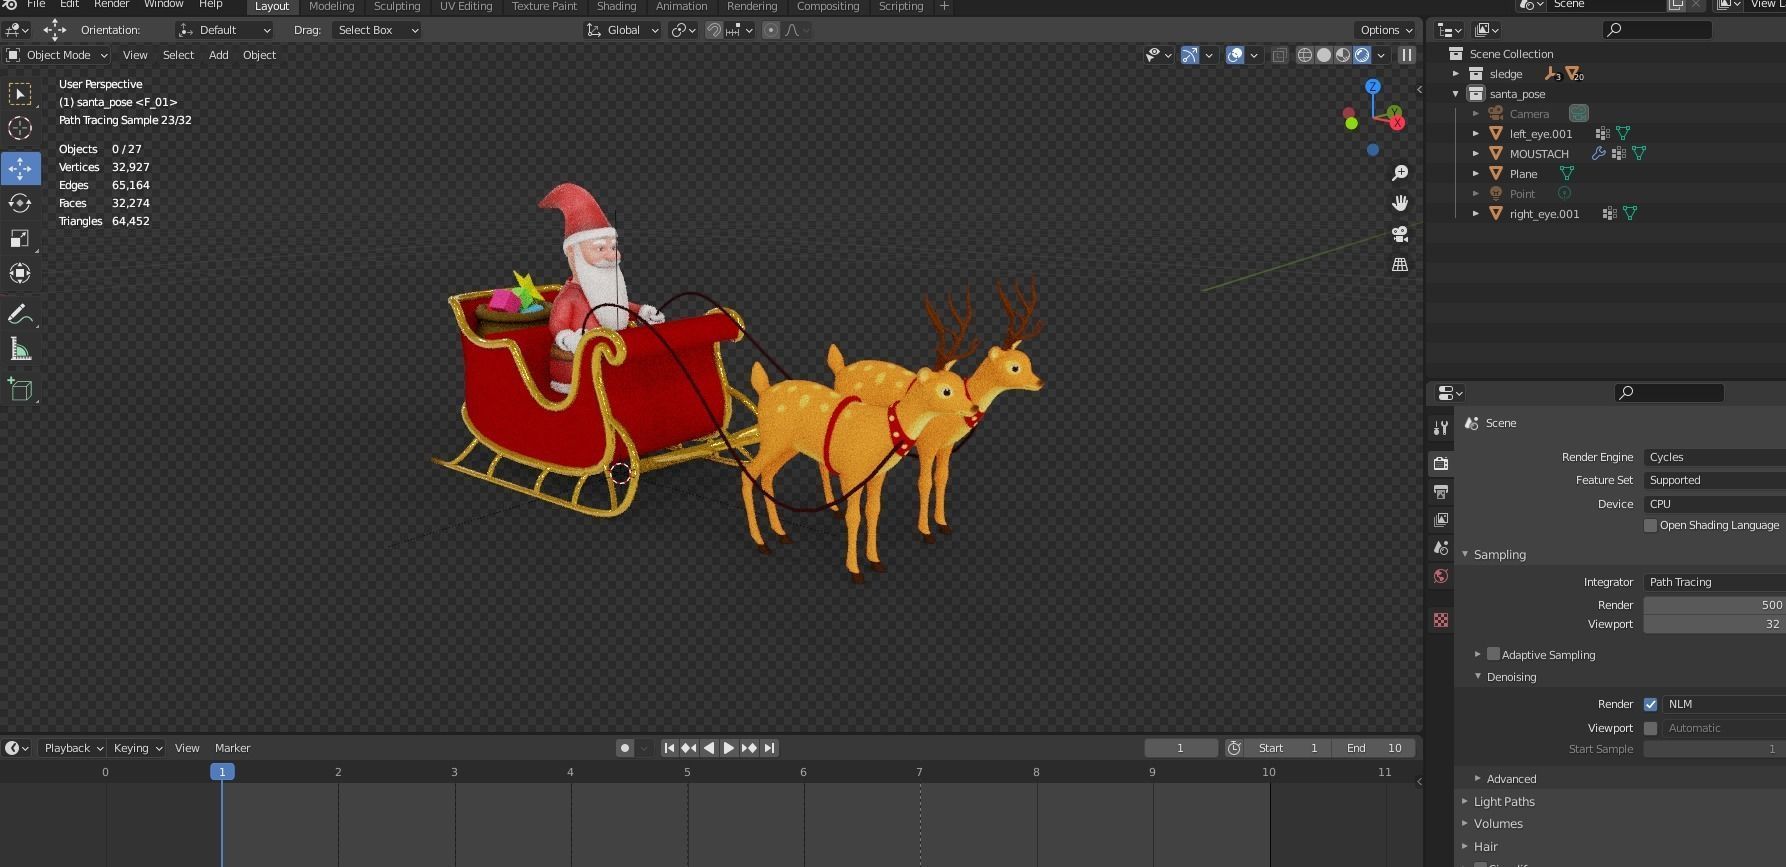
Task: Open the Add menu in viewport header
Action: pyautogui.click(x=218, y=55)
